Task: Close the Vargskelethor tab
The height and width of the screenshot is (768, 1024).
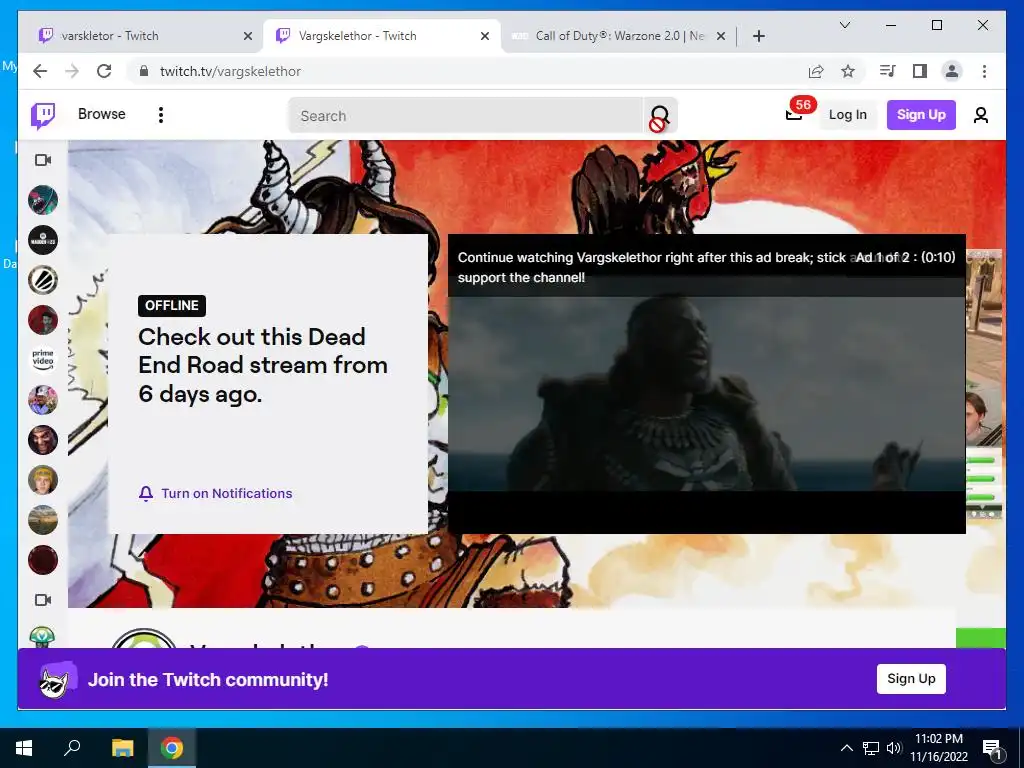Action: coord(485,36)
